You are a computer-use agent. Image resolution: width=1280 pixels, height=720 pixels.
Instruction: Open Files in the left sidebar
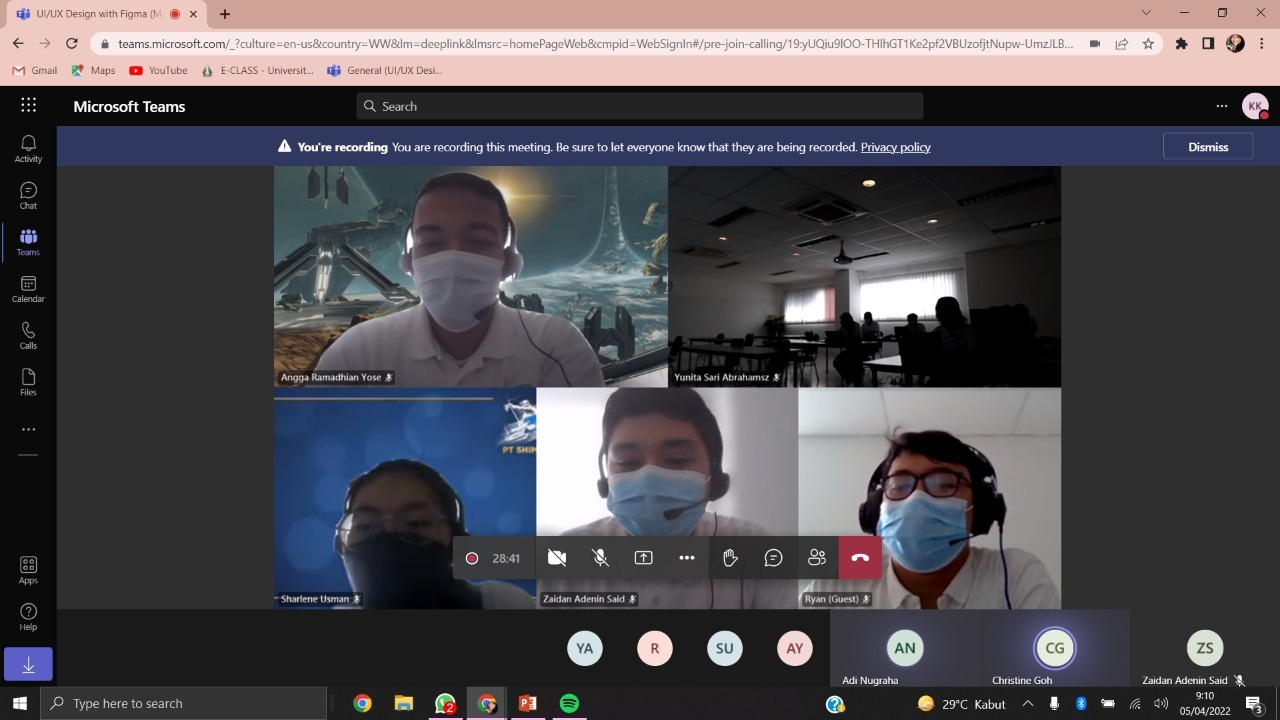(28, 382)
